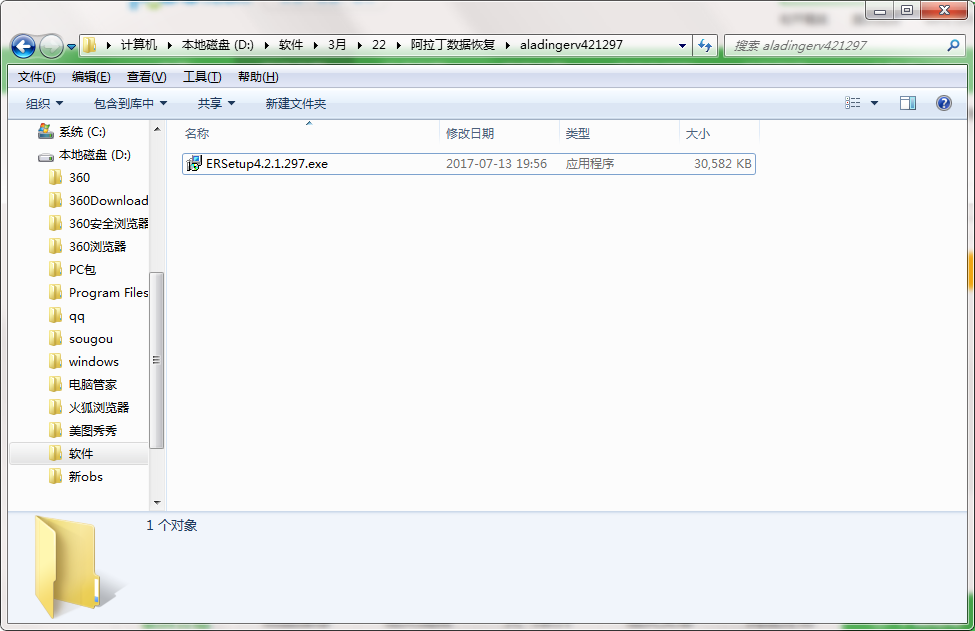Go back with the blue Back arrow

tap(23, 46)
